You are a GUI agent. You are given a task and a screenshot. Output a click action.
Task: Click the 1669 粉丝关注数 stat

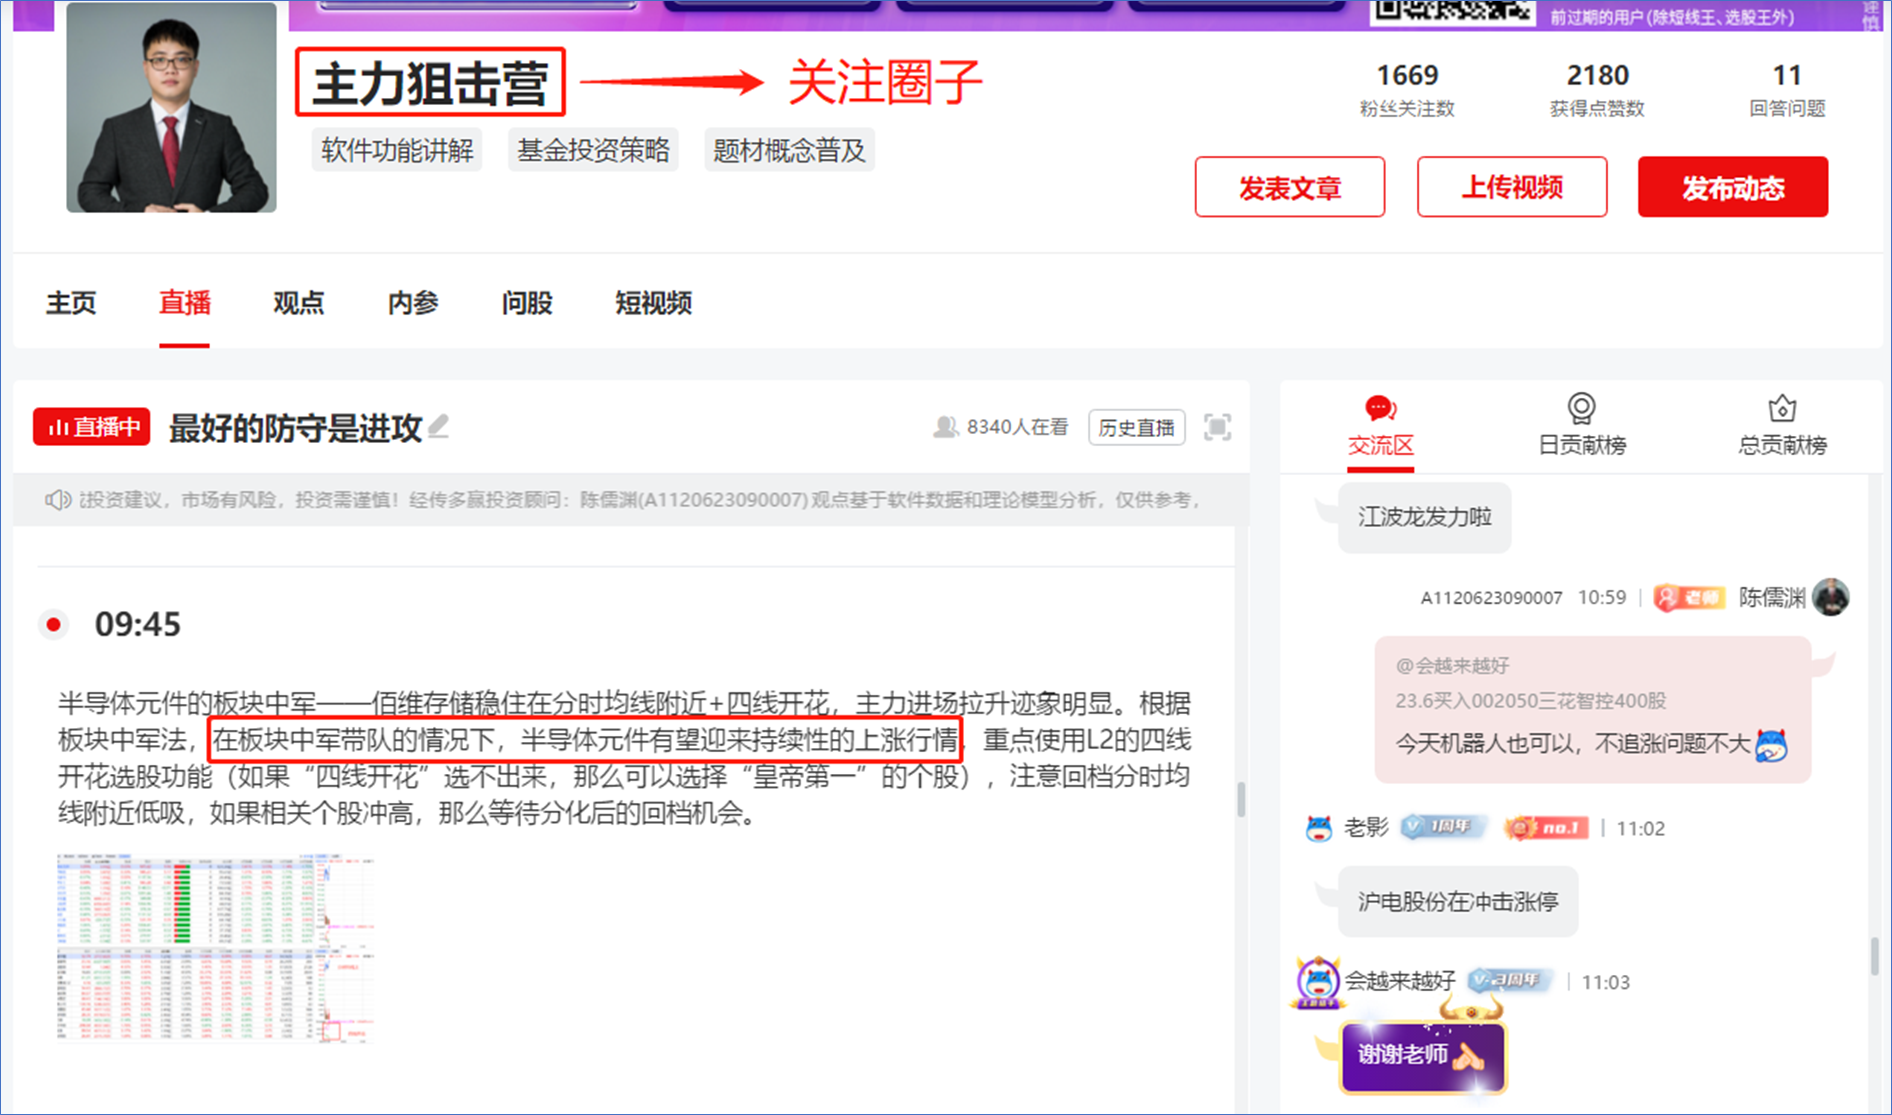(x=1407, y=90)
